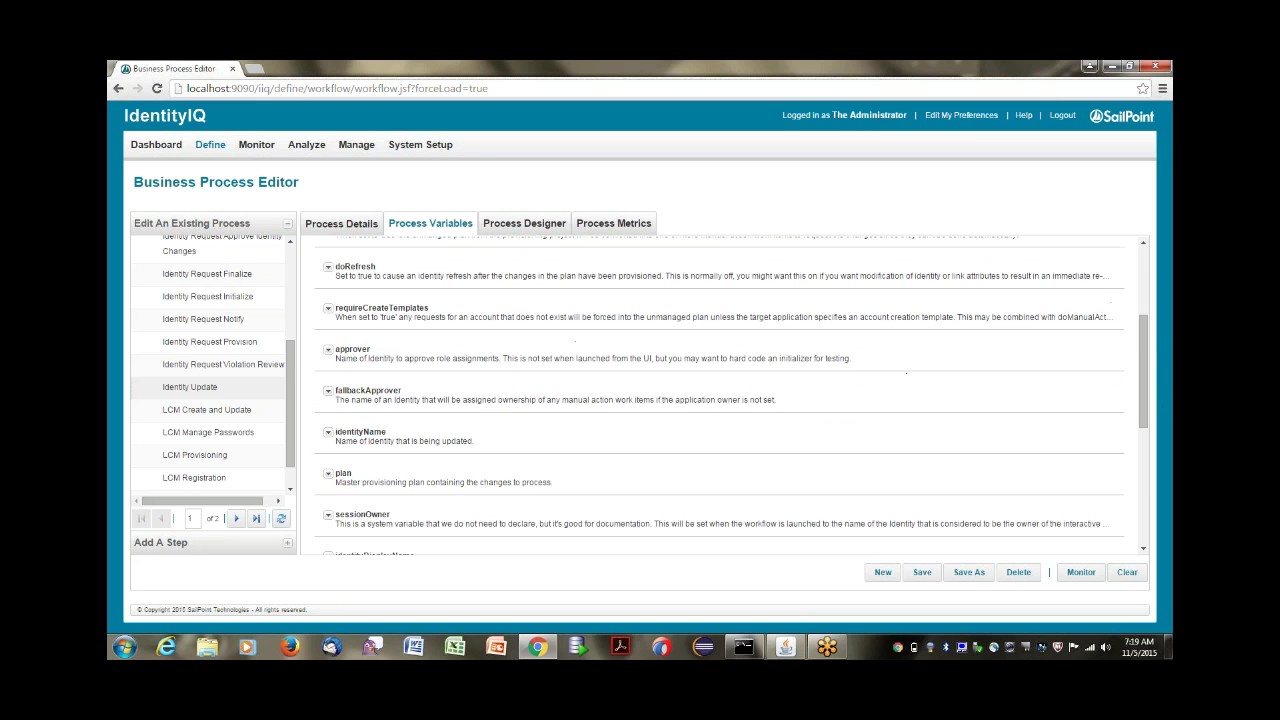Screen dimensions: 1280x720
Task: Open Adobe Acrobat from taskbar
Action: coord(621,647)
